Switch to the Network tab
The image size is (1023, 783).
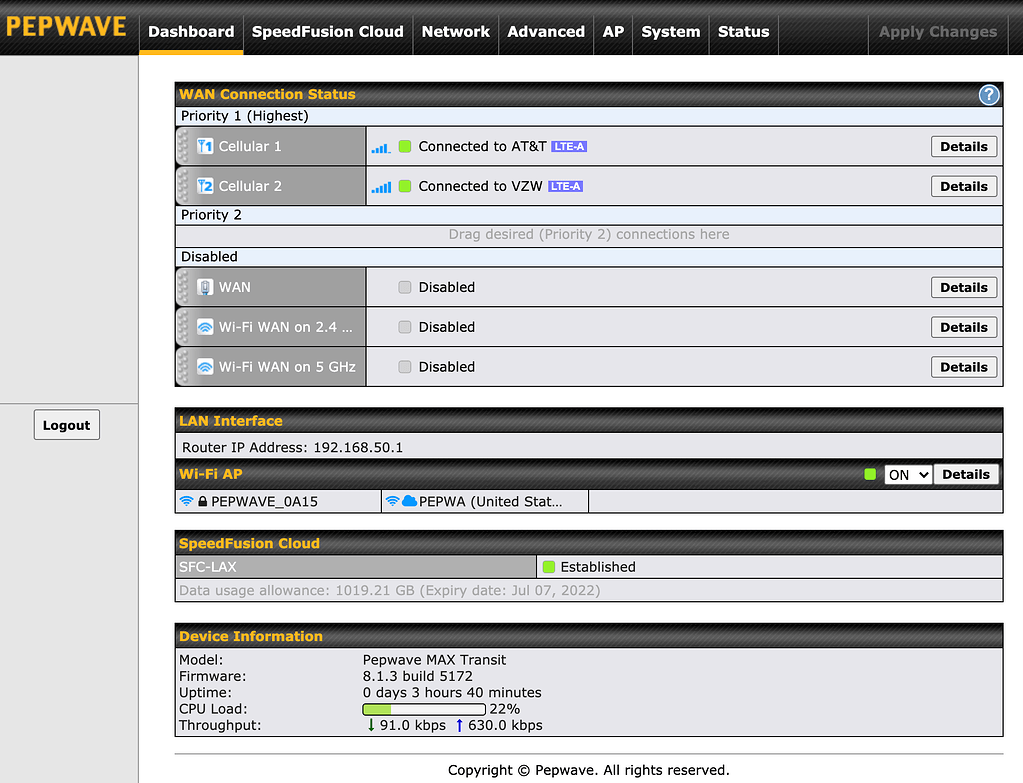[455, 31]
